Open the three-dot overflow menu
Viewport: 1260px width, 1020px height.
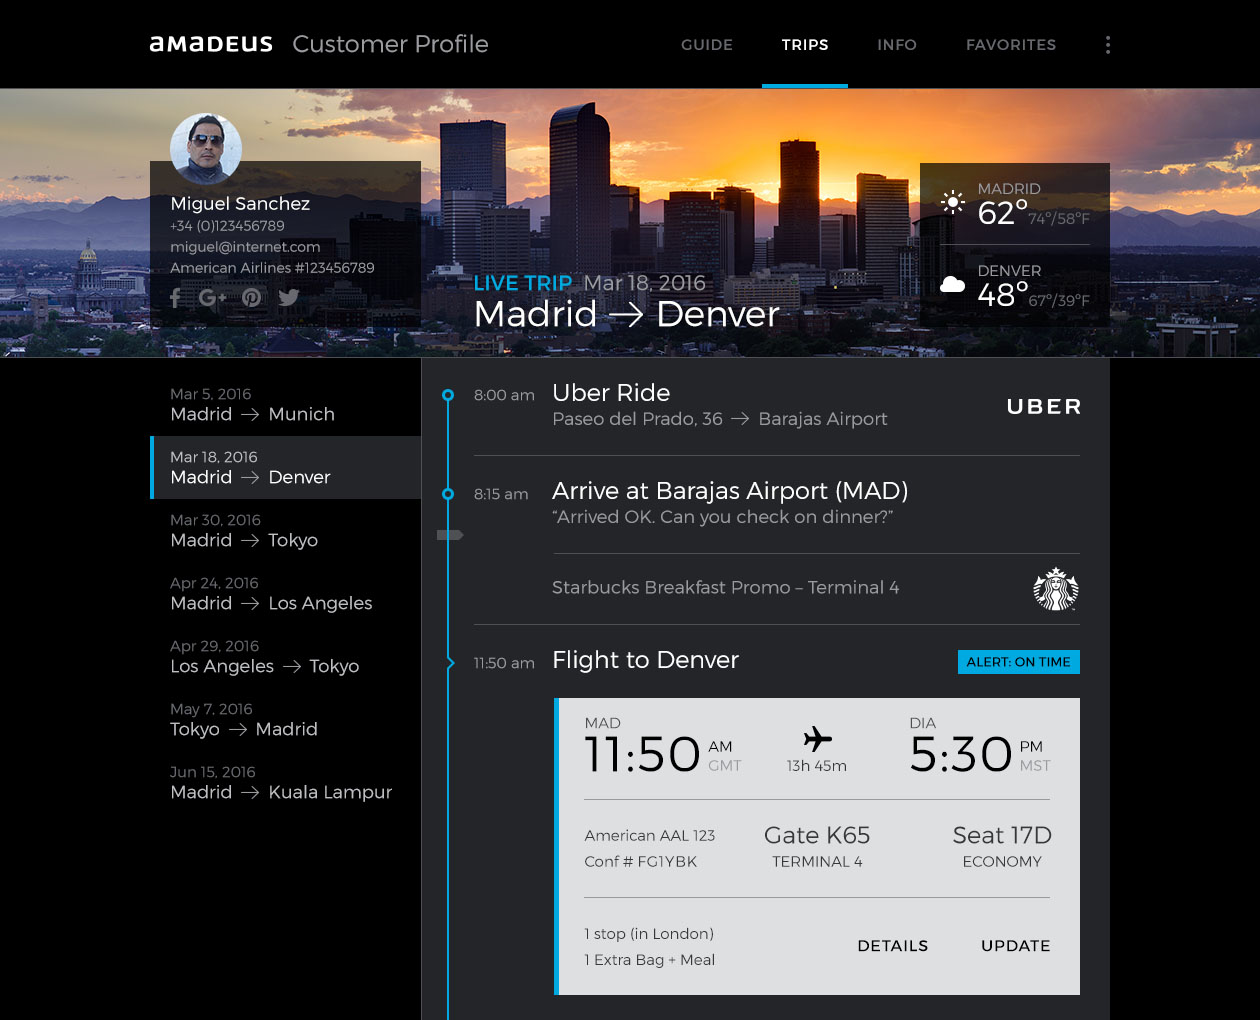click(1108, 45)
